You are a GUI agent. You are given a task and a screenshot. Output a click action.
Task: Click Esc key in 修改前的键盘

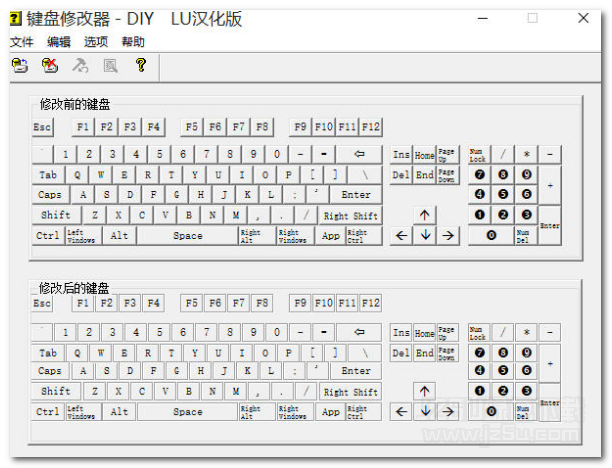click(x=42, y=127)
